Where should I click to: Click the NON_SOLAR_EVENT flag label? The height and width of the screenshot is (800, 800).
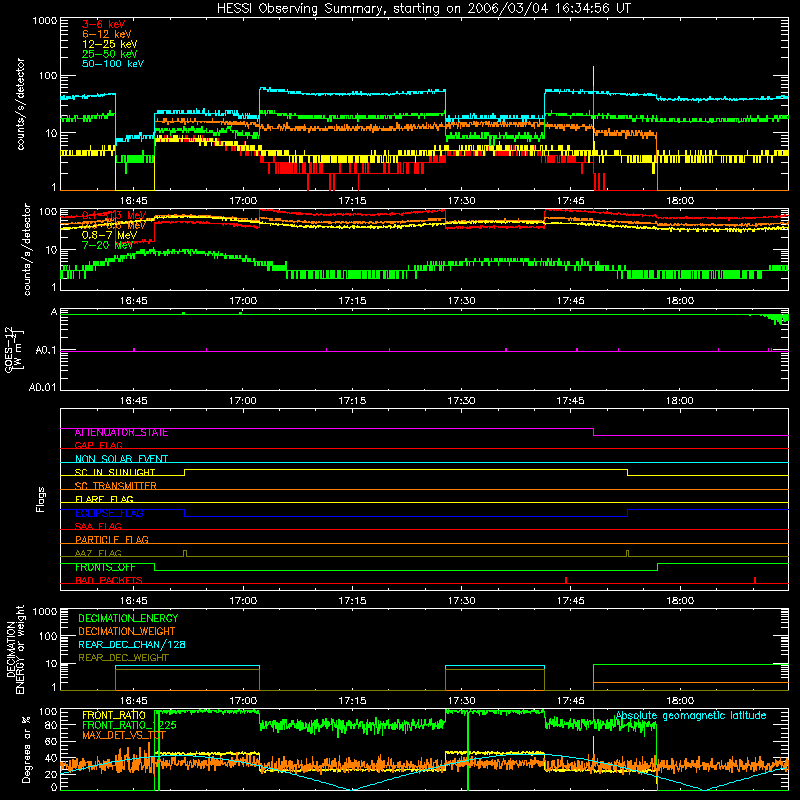point(121,459)
